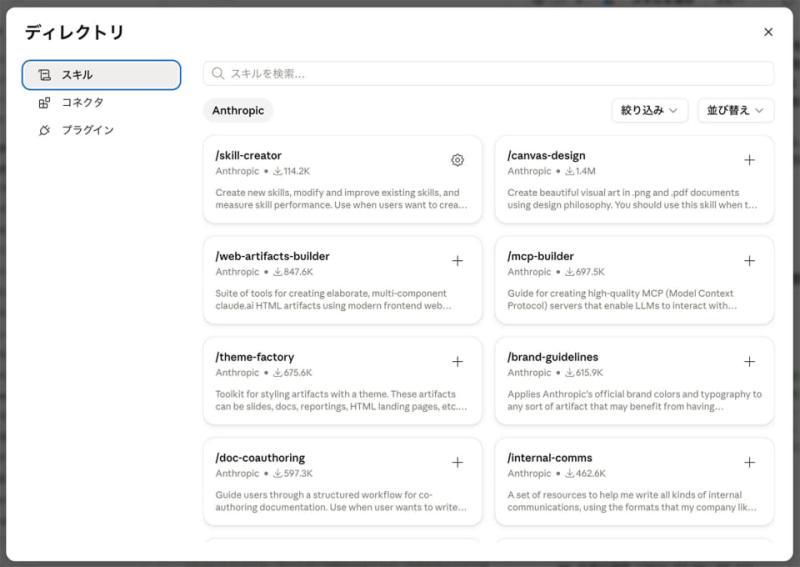The image size is (800, 567).
Task: Toggle the Anthropic filter chip
Action: point(238,110)
